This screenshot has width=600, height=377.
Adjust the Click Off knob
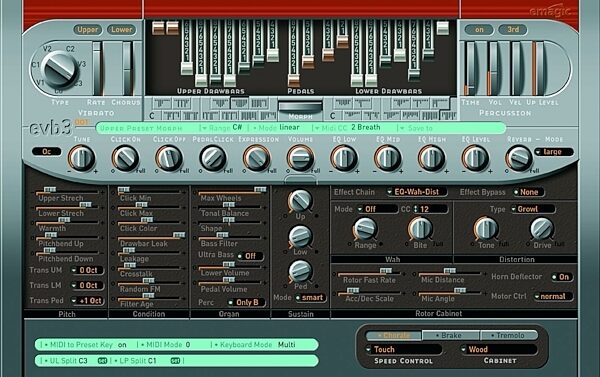(169, 158)
